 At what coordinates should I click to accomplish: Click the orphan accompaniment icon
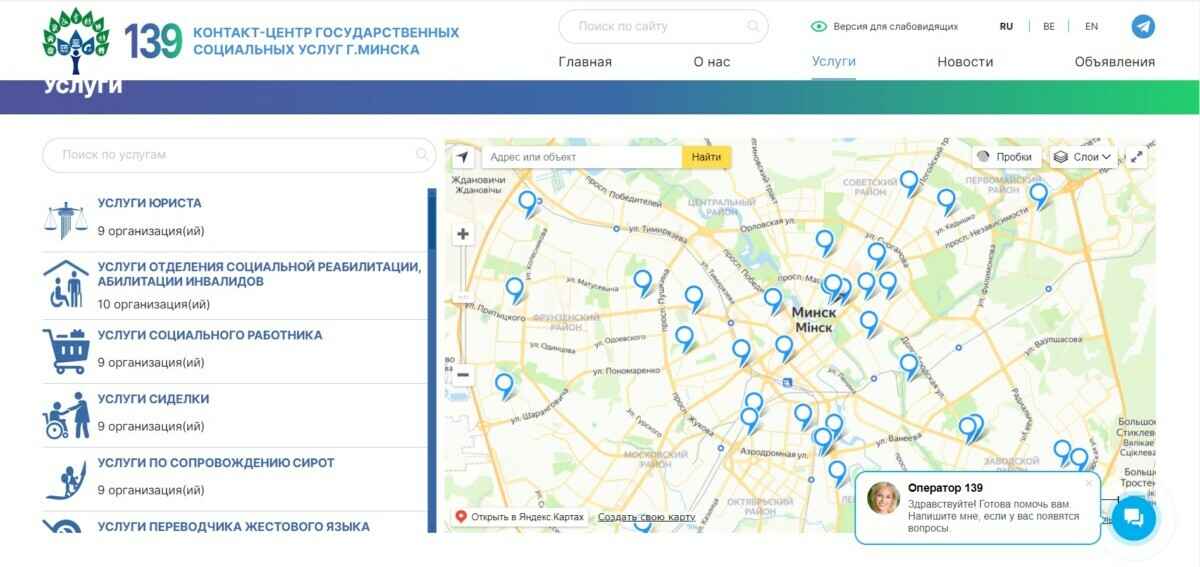coord(66,479)
